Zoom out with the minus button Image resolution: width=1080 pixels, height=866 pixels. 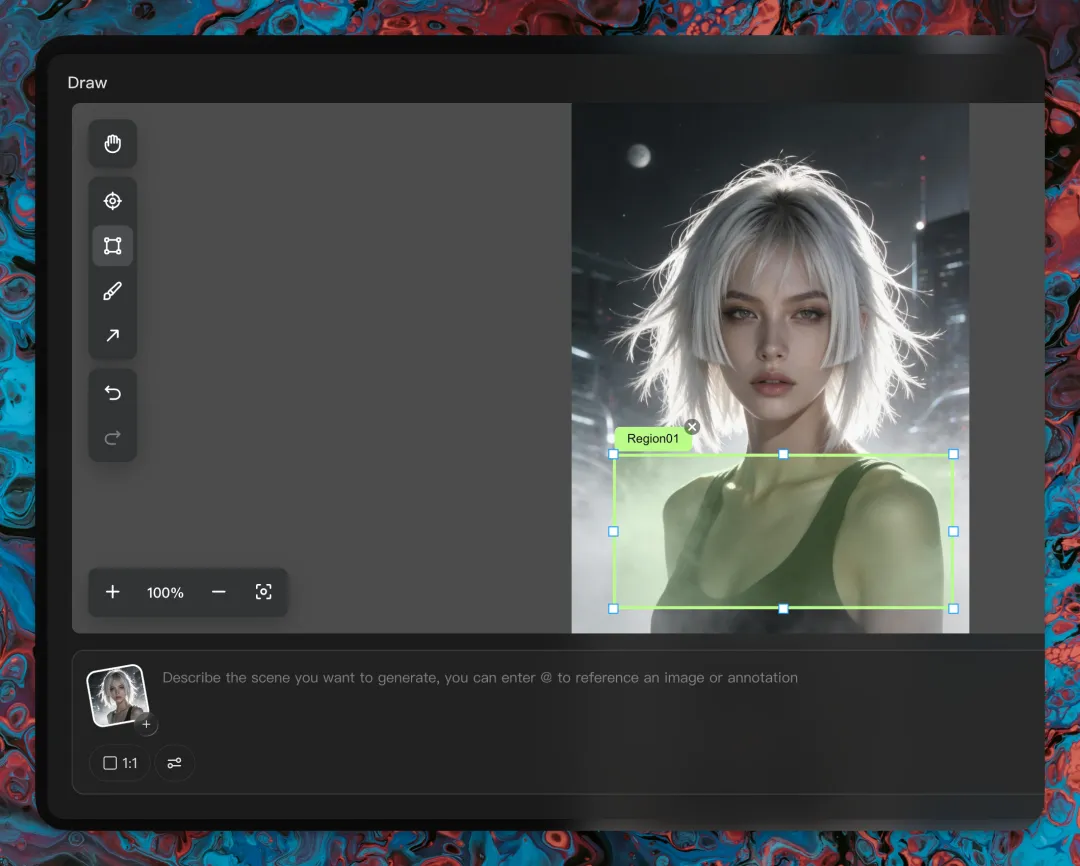(218, 592)
